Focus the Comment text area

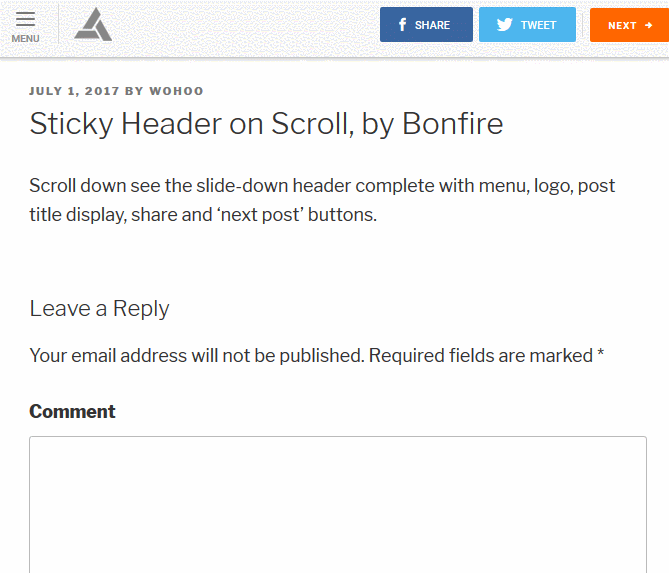[x=338, y=504]
